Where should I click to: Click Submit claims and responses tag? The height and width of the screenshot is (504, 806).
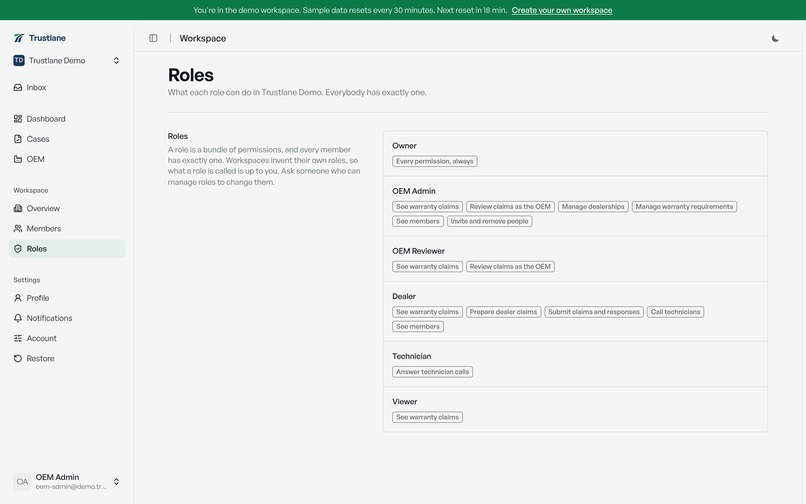coord(594,312)
